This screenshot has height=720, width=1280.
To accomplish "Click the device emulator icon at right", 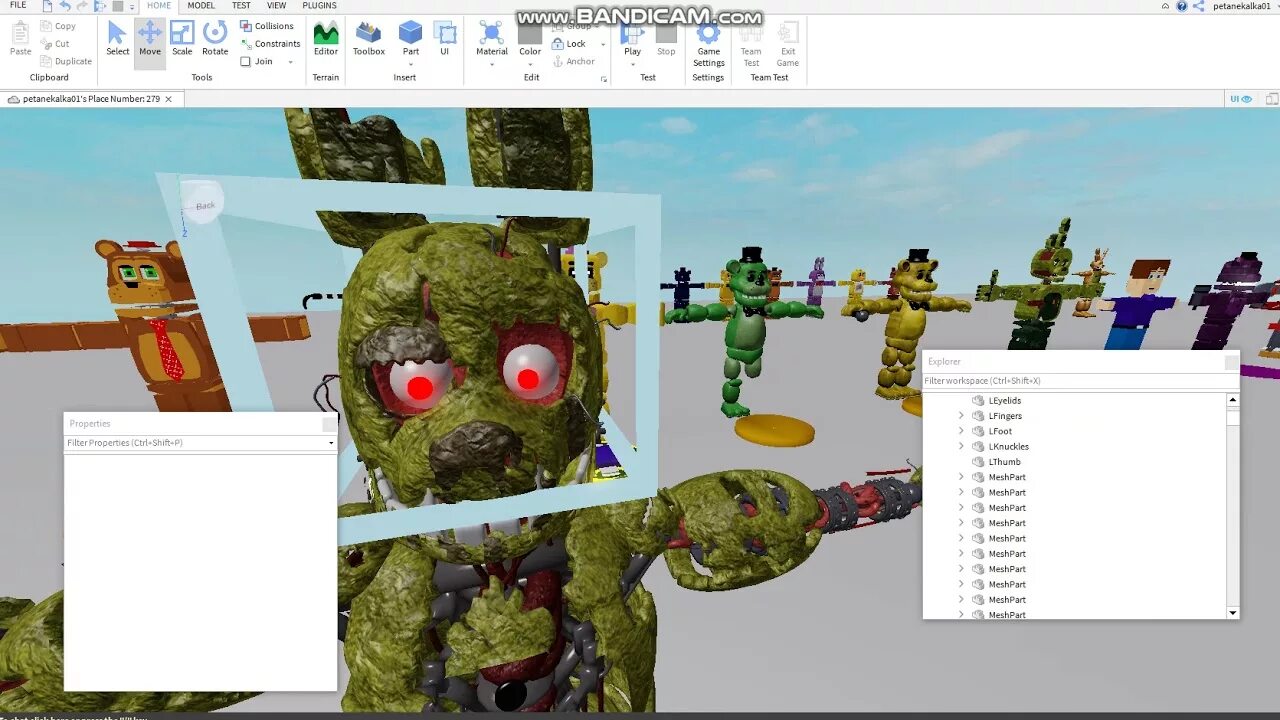I will pyautogui.click(x=1272, y=99).
